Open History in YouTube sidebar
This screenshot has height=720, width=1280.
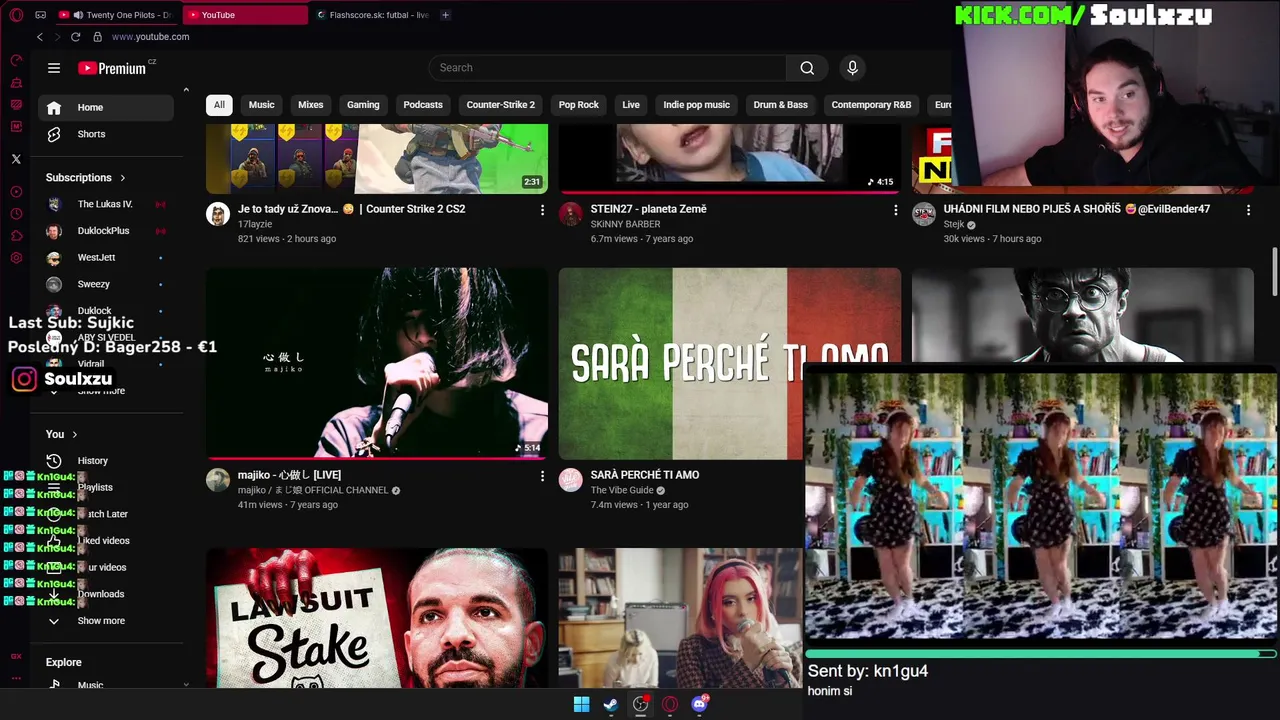(105, 461)
